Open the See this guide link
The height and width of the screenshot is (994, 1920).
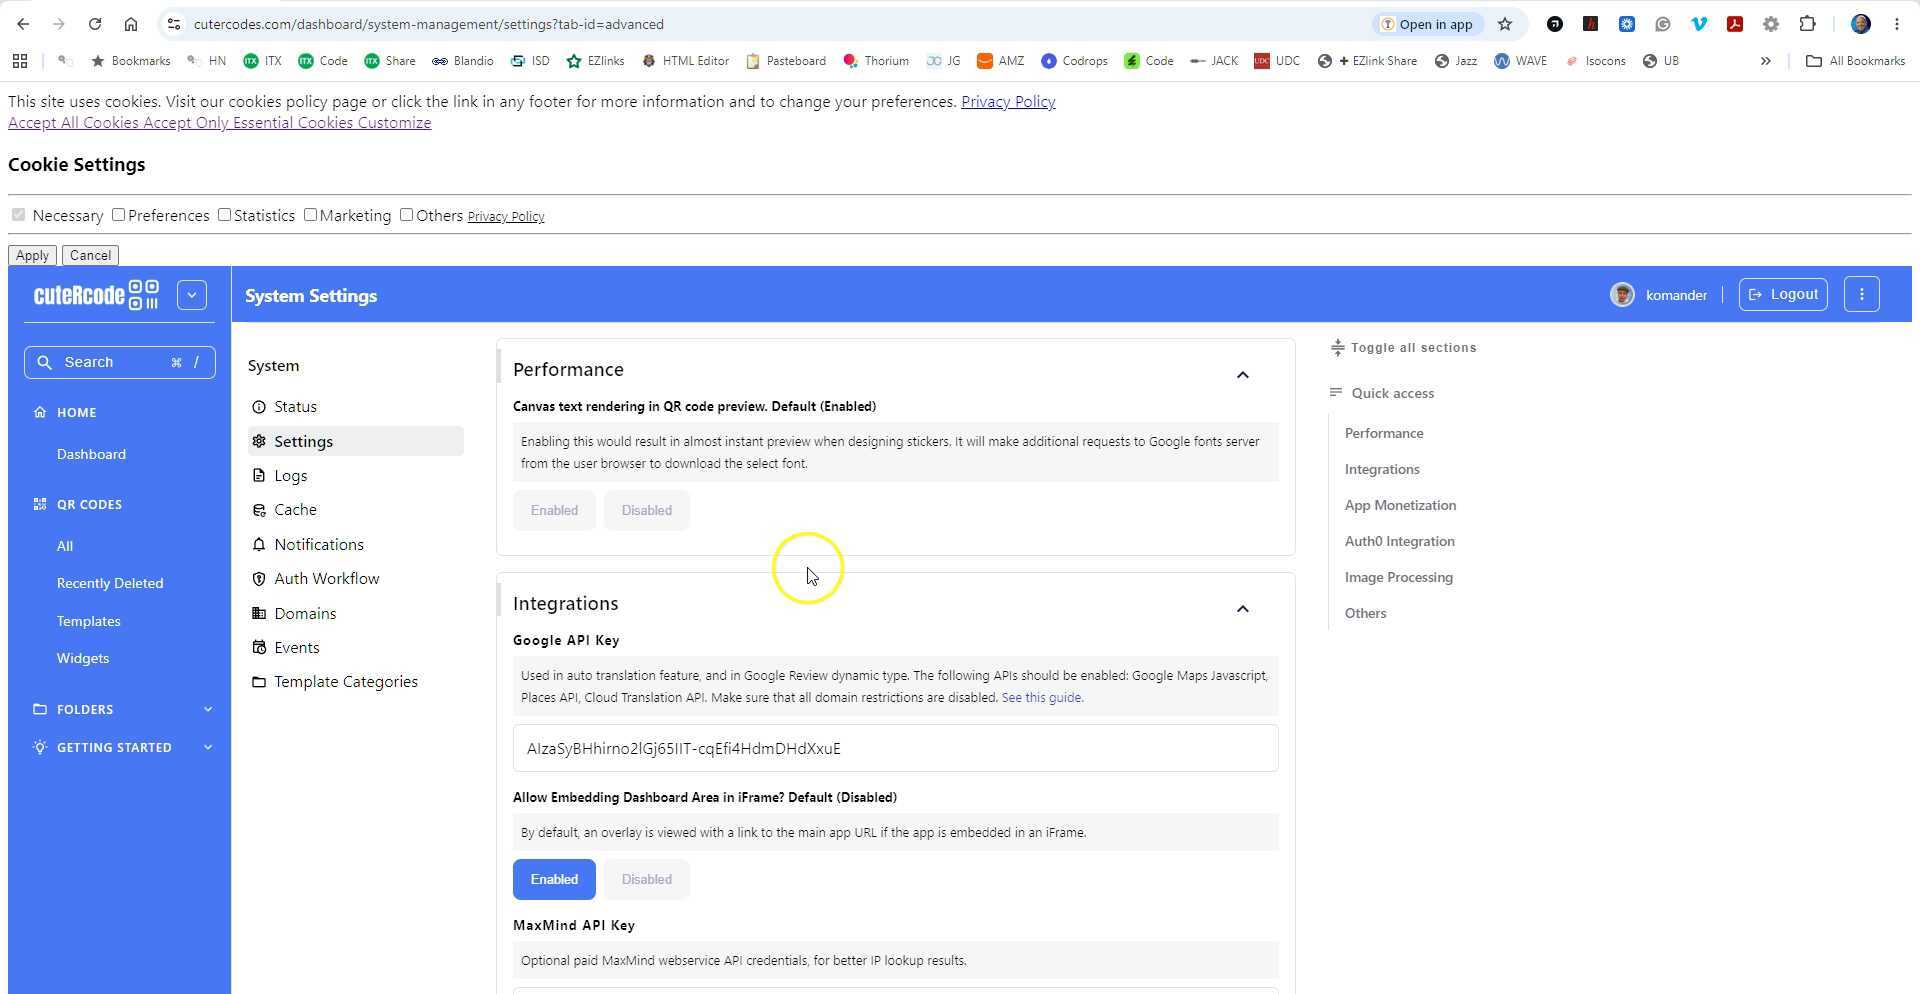pos(1041,698)
